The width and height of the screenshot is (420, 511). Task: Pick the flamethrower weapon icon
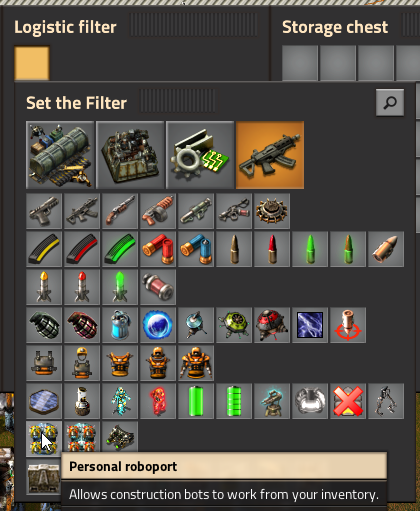(x=234, y=211)
